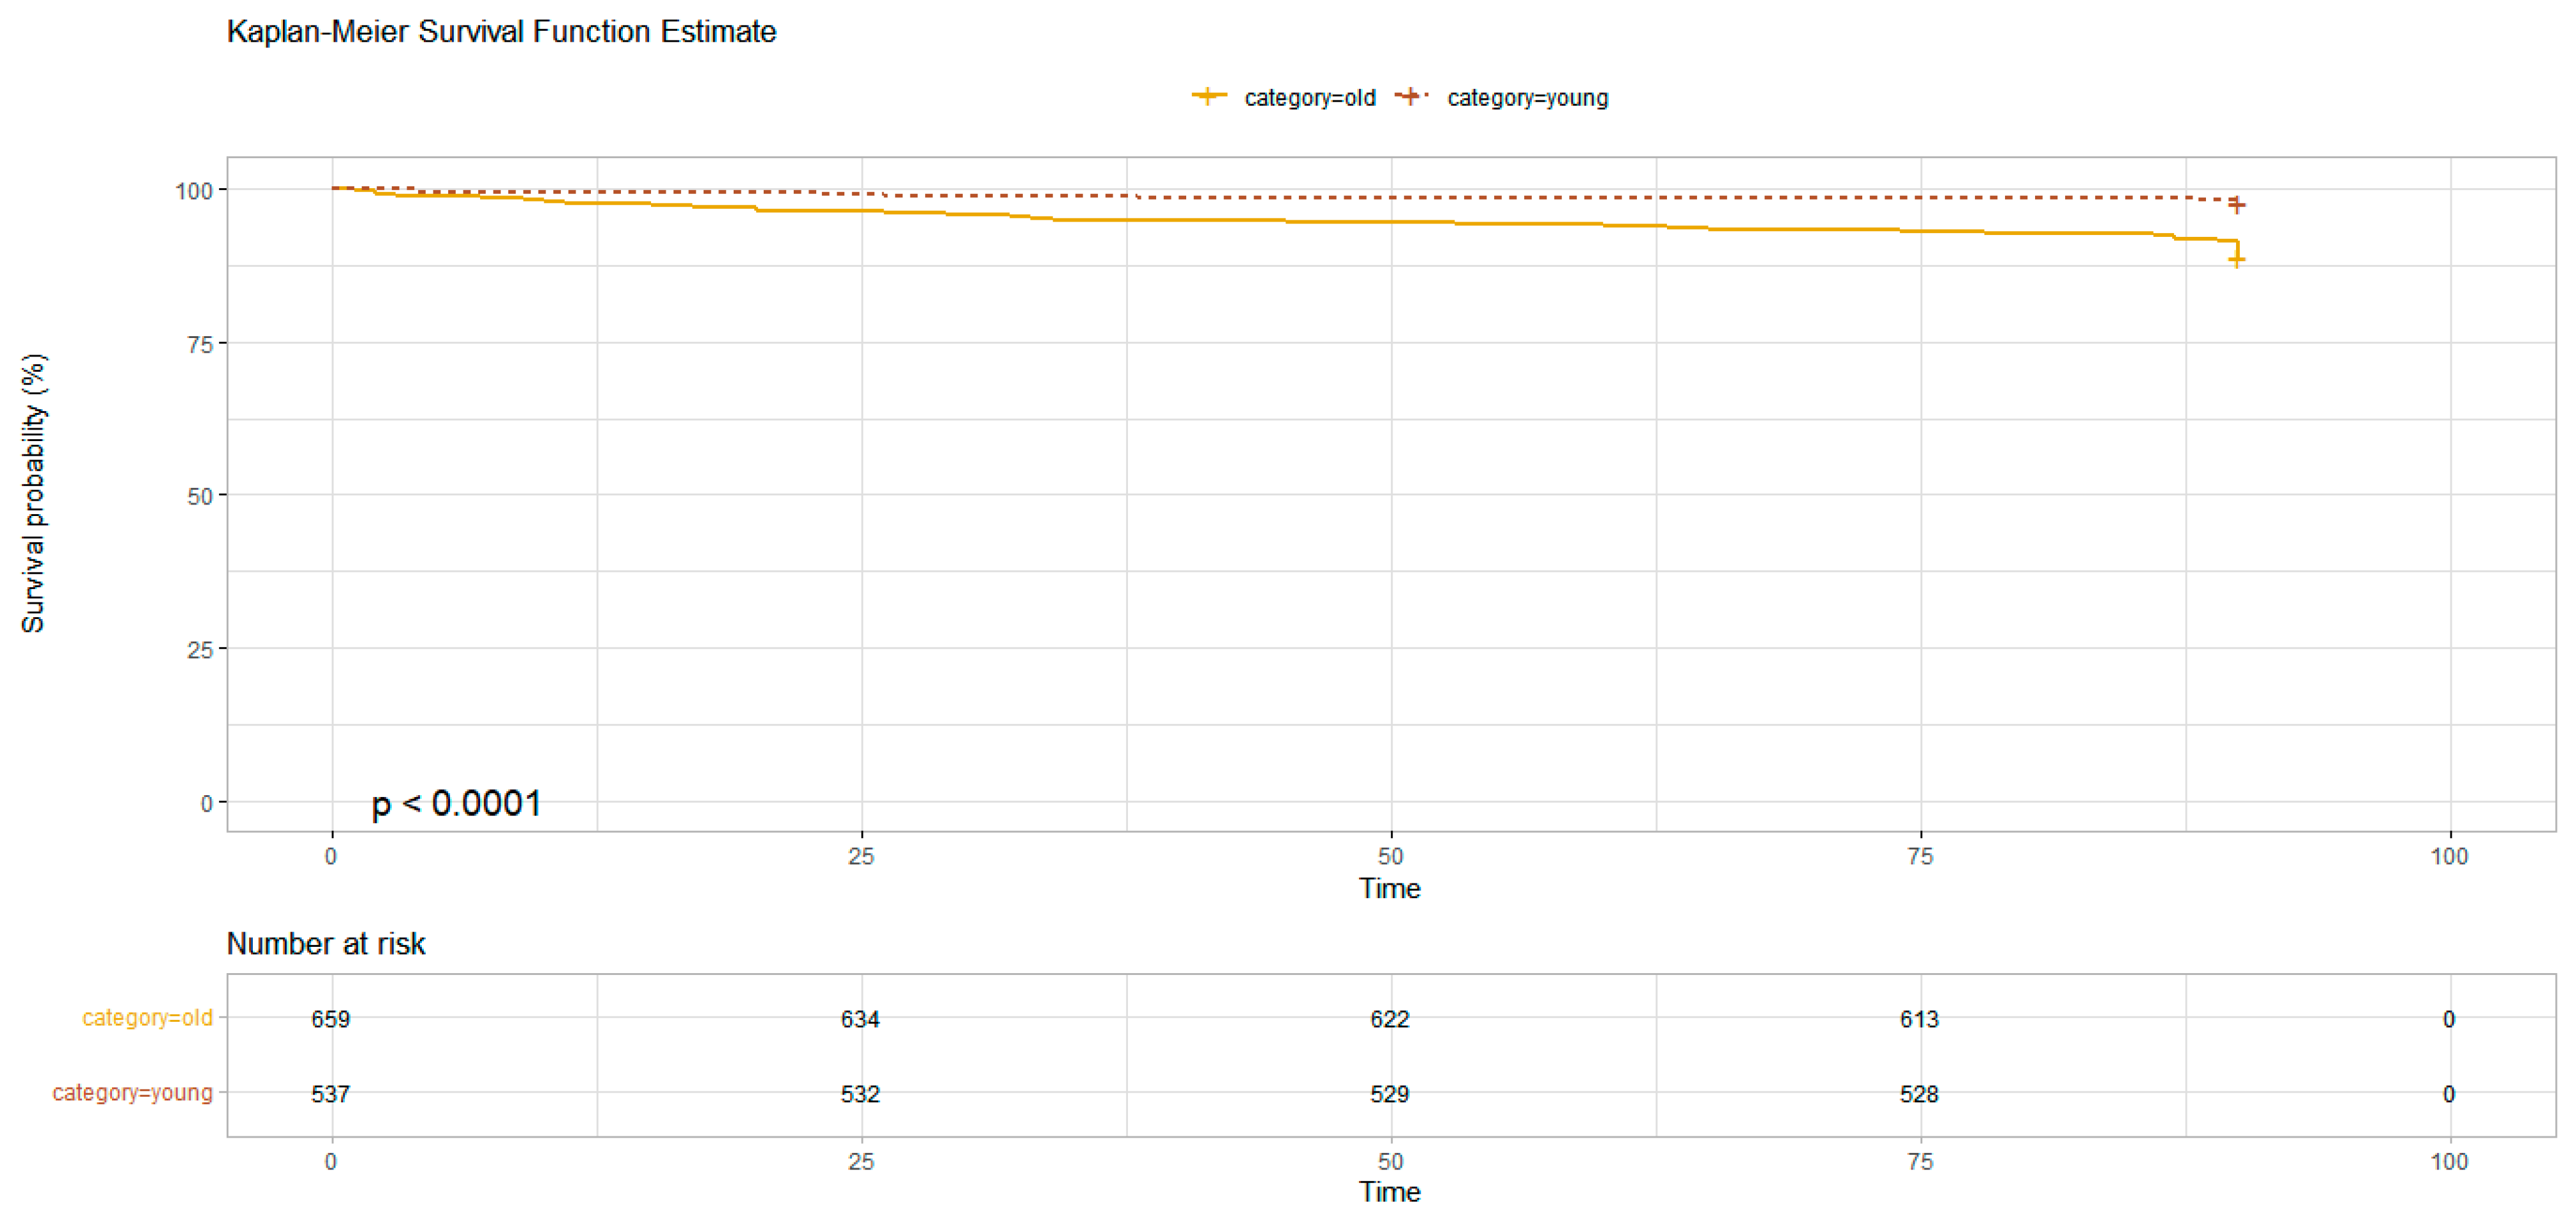Select the value 532 in risk table
2576x1217 pixels.
coord(860,1094)
